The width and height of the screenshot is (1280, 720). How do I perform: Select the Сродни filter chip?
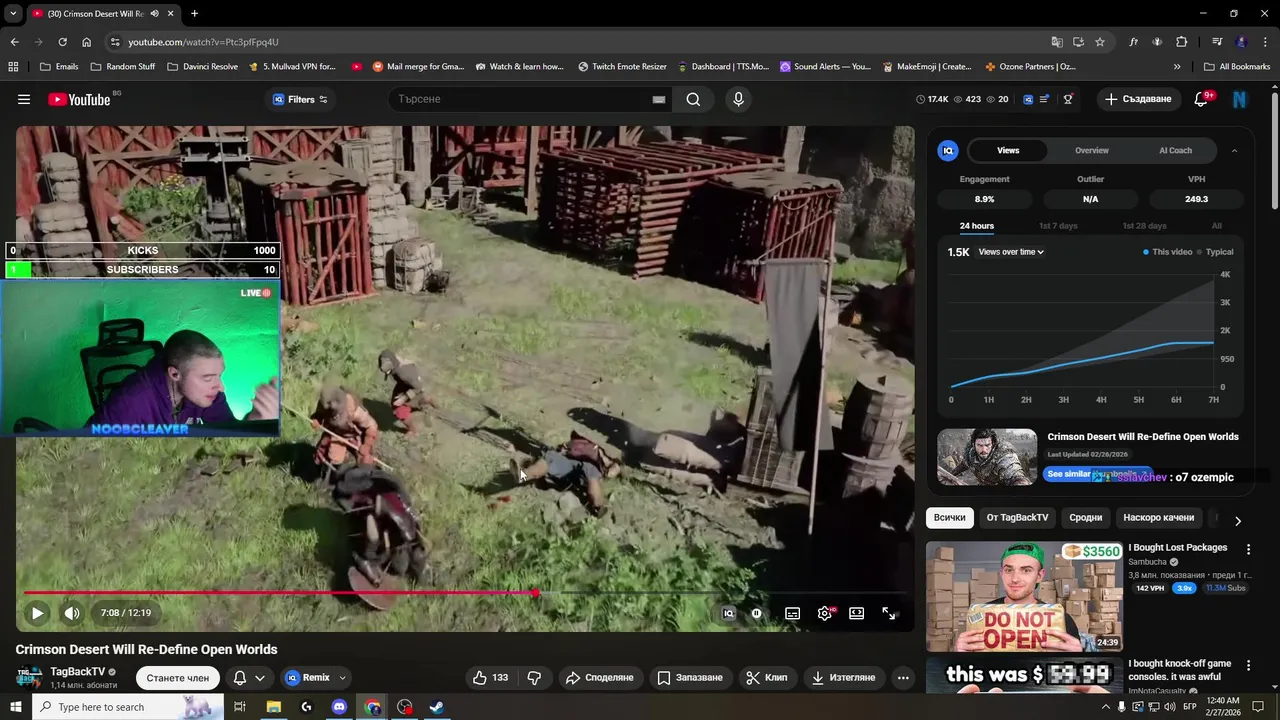click(x=1085, y=517)
